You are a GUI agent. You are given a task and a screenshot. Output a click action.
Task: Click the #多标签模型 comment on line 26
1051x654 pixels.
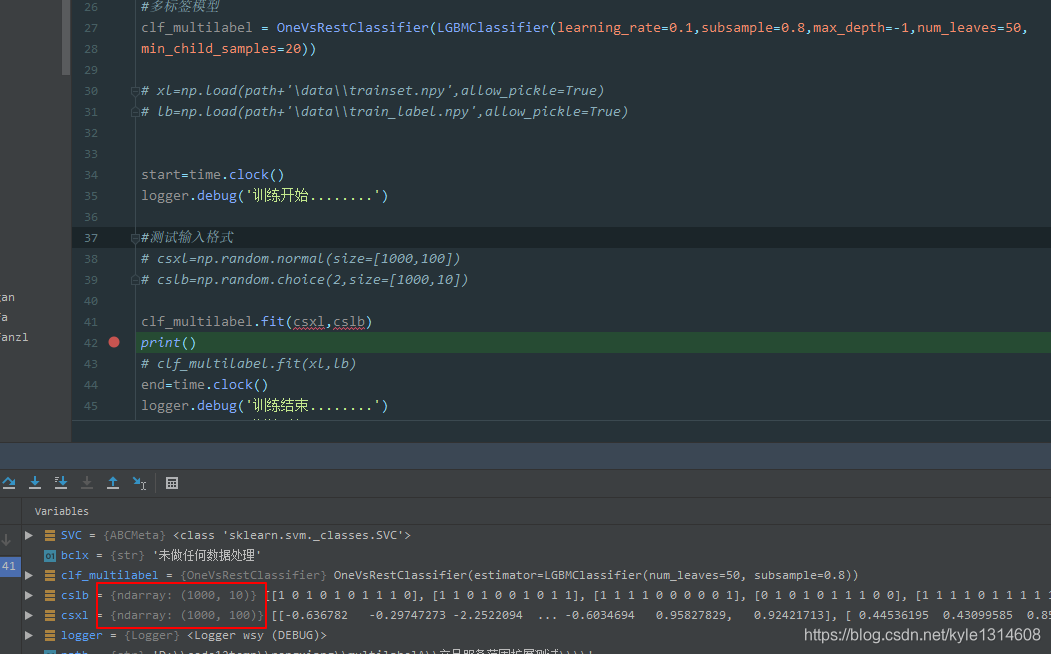(x=180, y=7)
